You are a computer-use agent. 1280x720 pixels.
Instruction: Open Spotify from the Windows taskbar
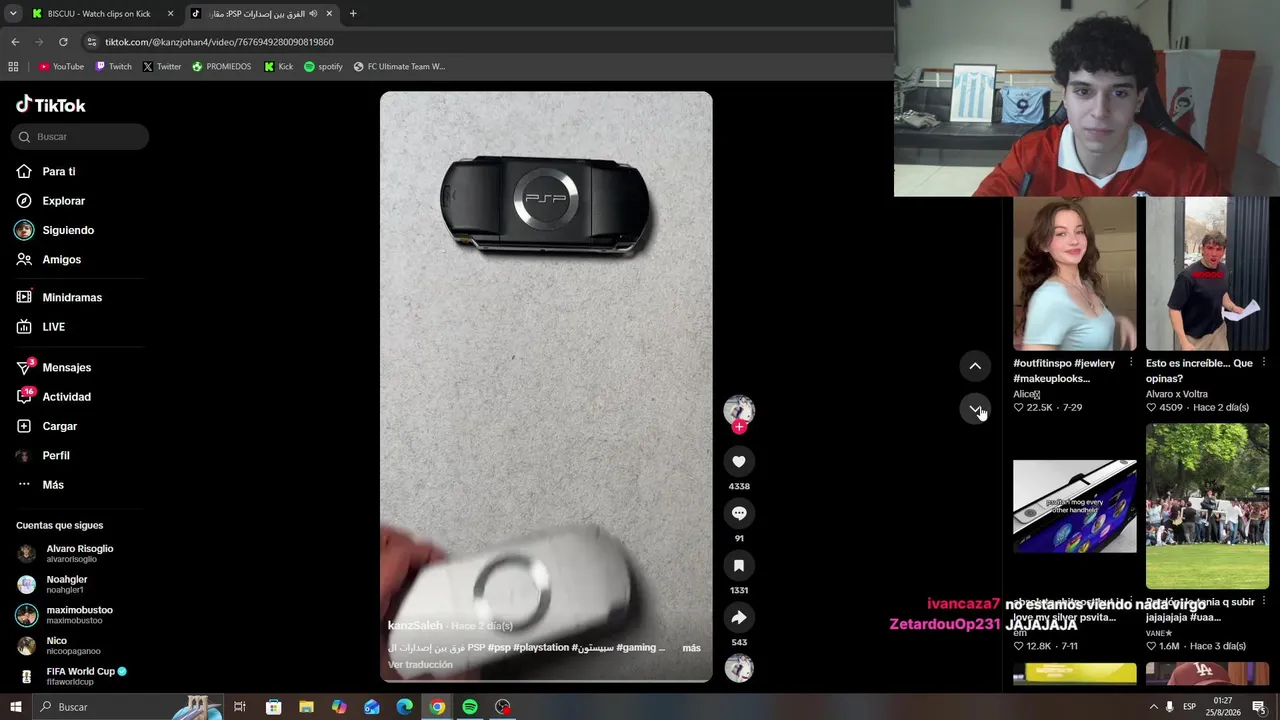point(470,707)
